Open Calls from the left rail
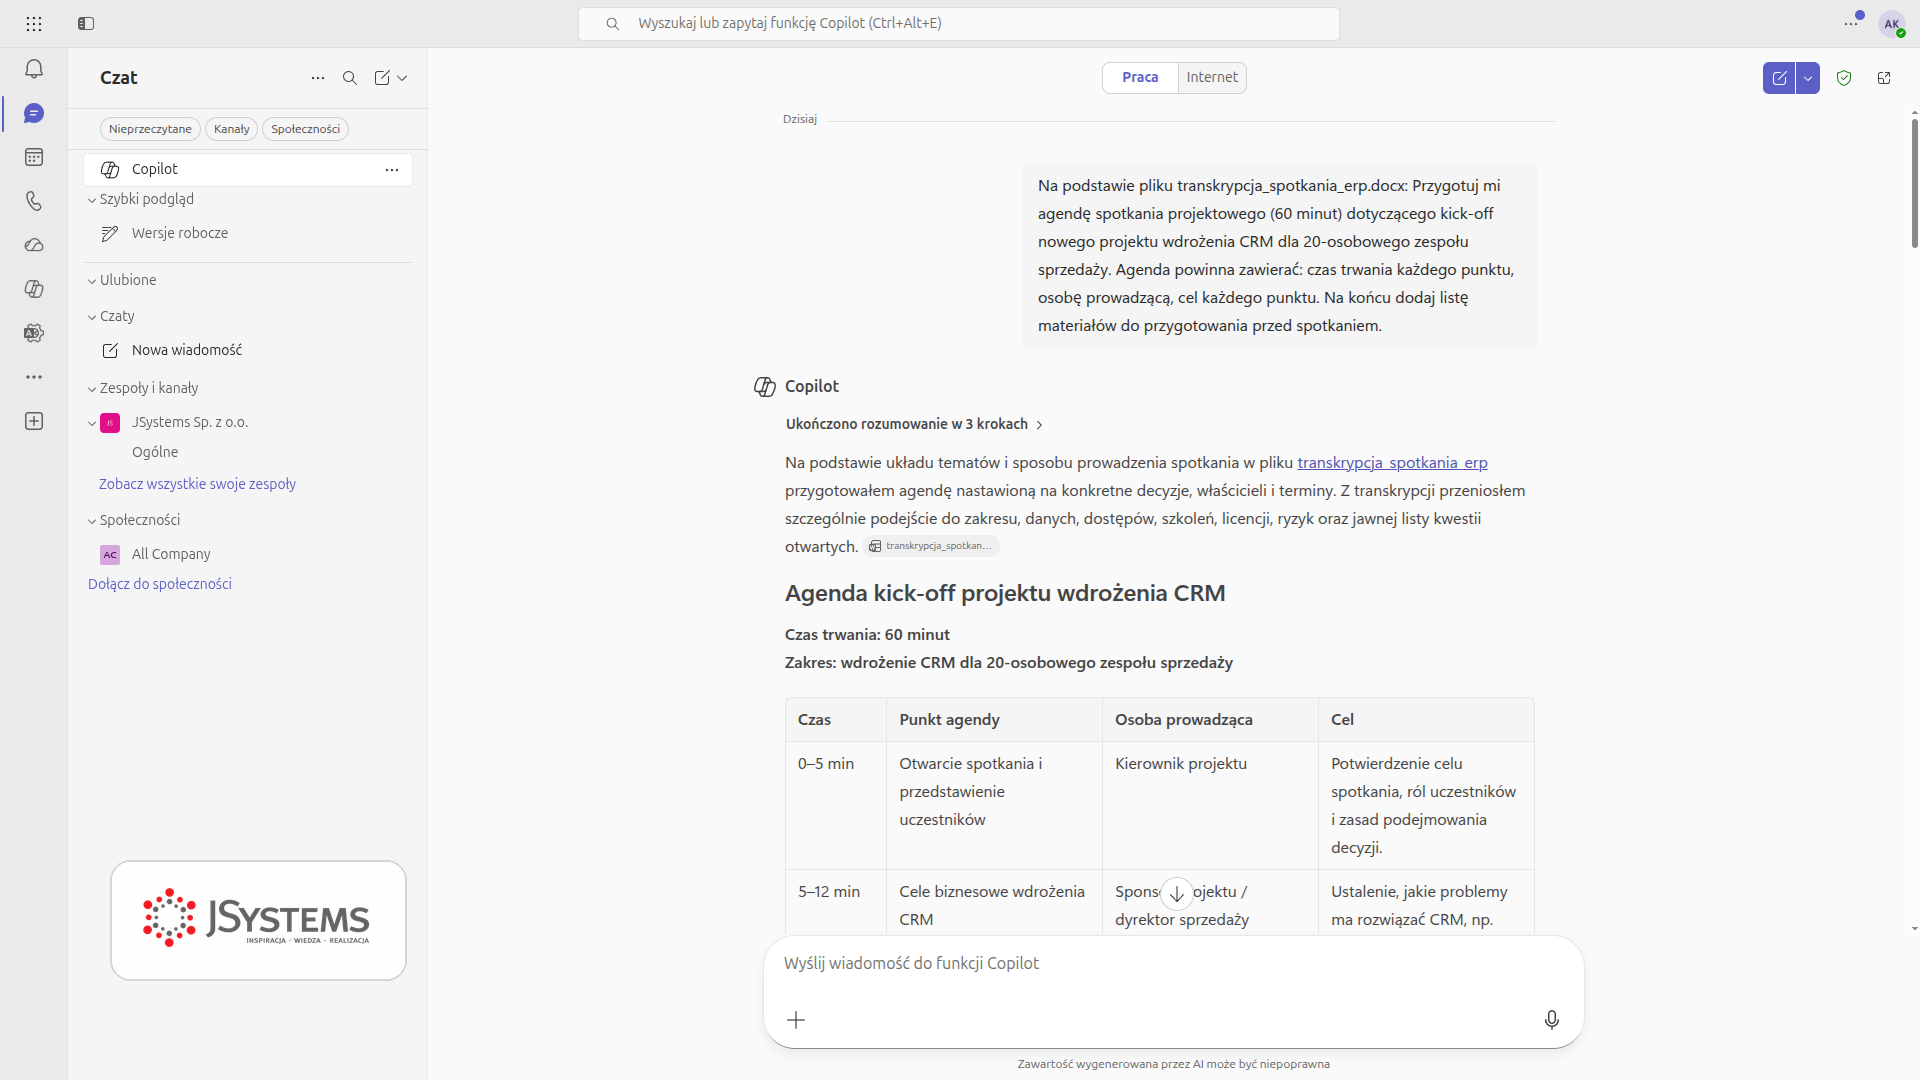Viewport: 1920px width, 1080px height. click(x=34, y=201)
